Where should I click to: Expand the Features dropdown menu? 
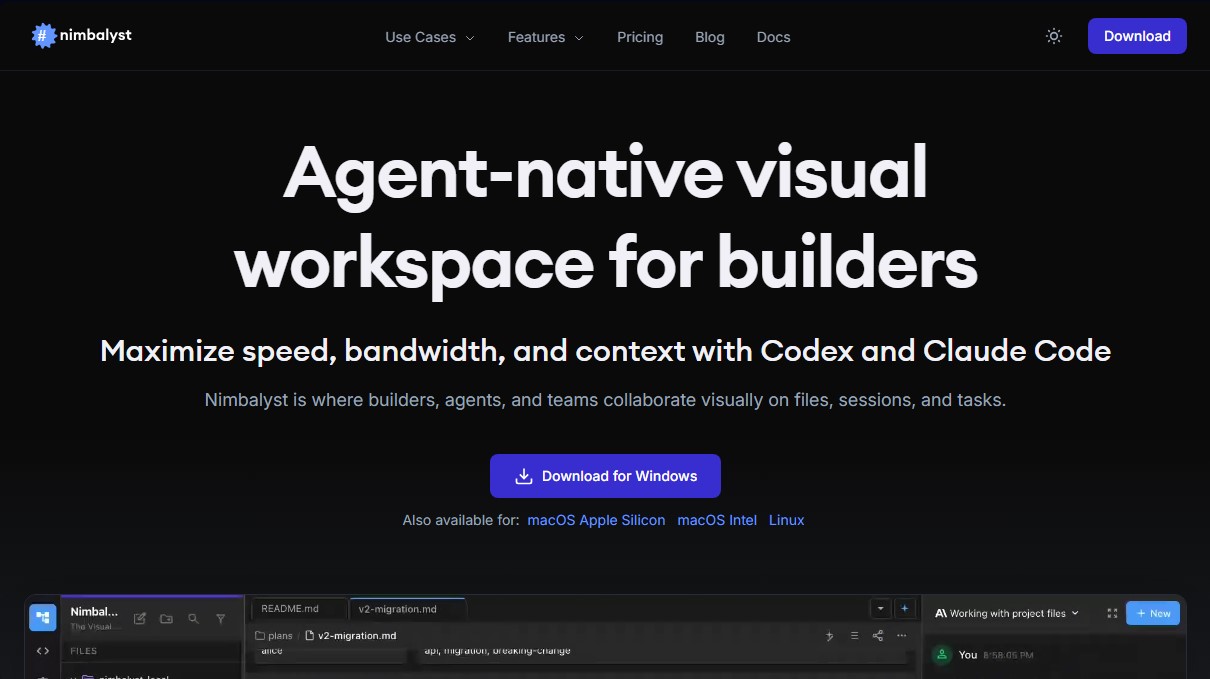pyautogui.click(x=545, y=37)
